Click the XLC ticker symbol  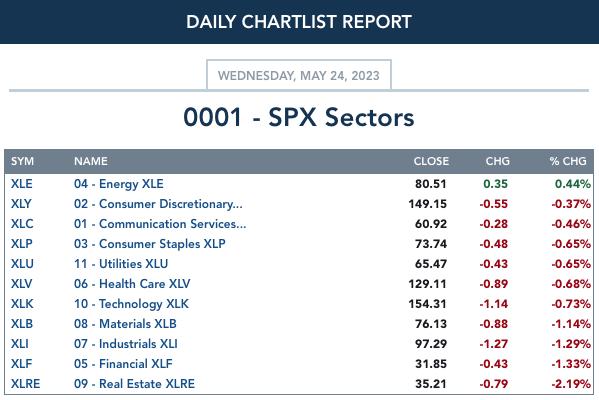click(x=22, y=223)
